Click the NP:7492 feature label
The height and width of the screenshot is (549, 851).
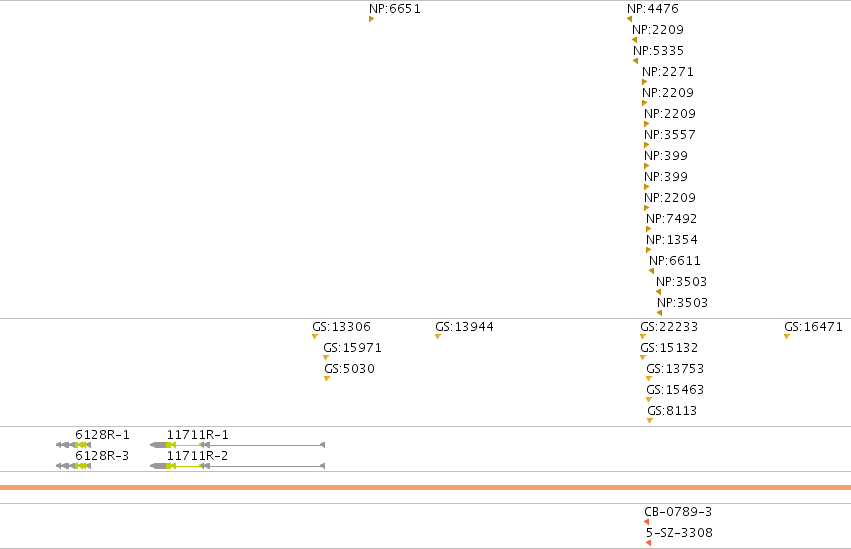click(671, 219)
